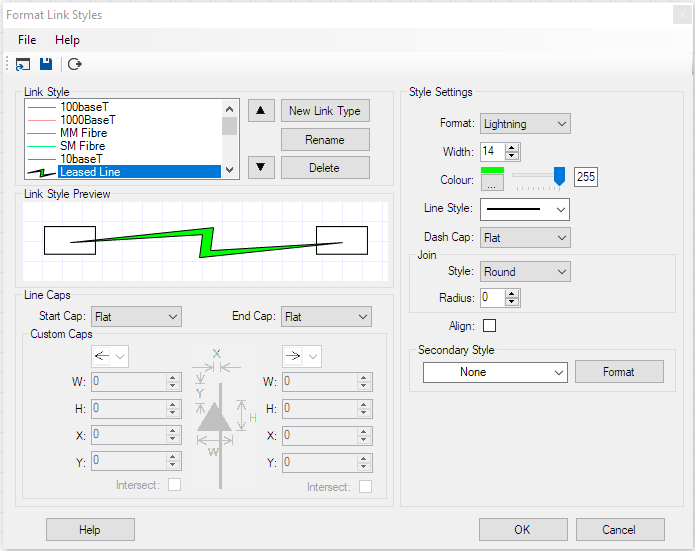
Task: Toggle the Align checkbox
Action: pyautogui.click(x=489, y=325)
